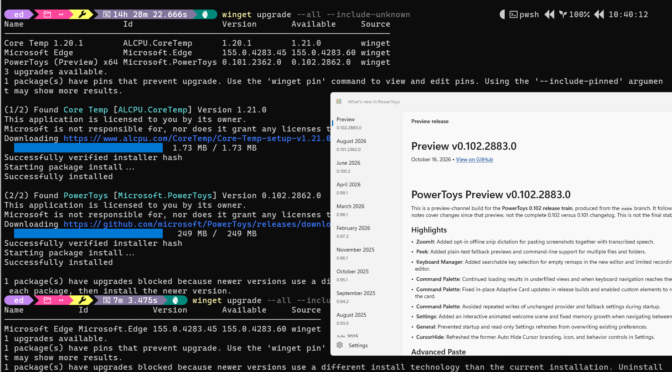The width and height of the screenshot is (672, 372).
Task: Click the "General: Prevented startup" bullet
Action: coord(531,327)
